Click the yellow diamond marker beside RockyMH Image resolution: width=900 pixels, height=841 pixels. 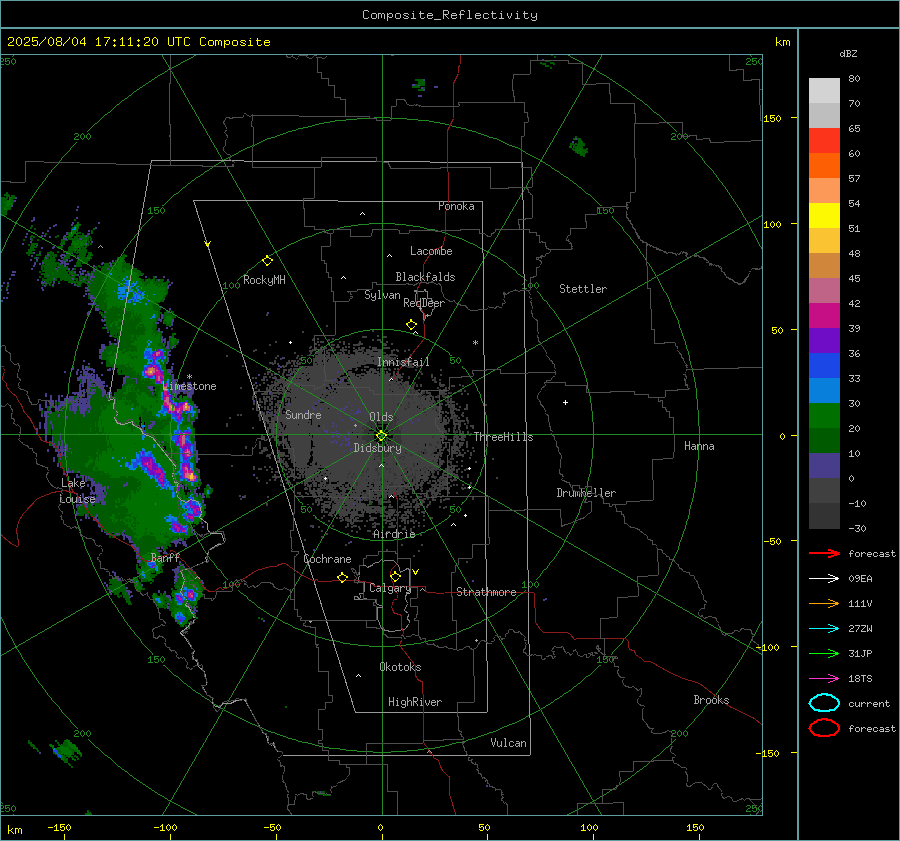point(267,261)
